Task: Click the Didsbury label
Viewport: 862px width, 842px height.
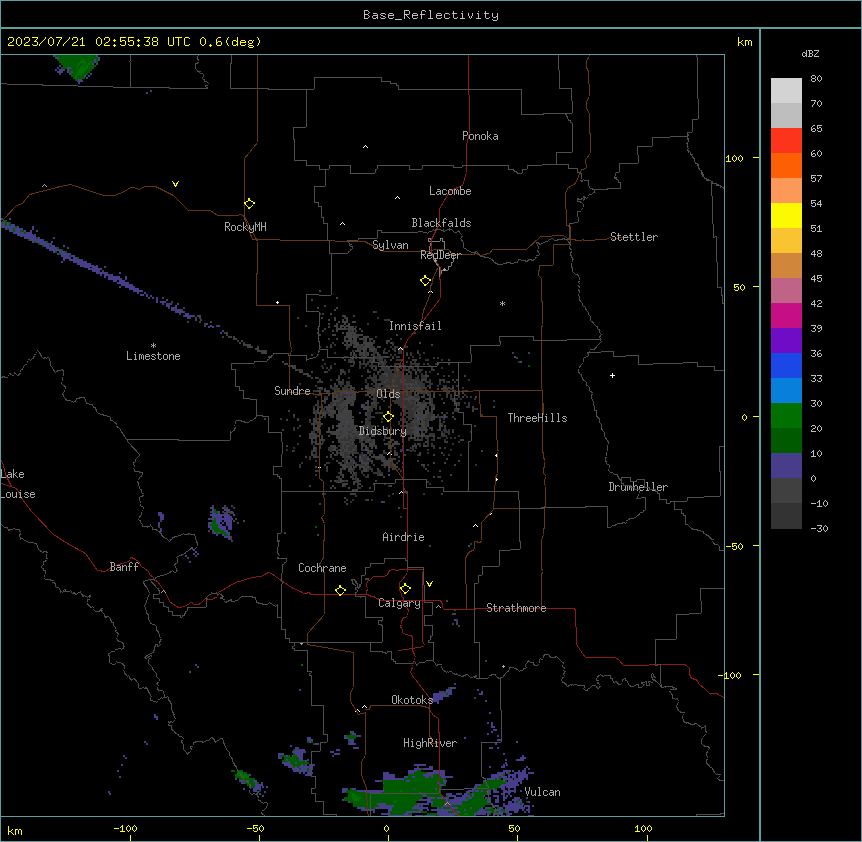Action: click(383, 431)
